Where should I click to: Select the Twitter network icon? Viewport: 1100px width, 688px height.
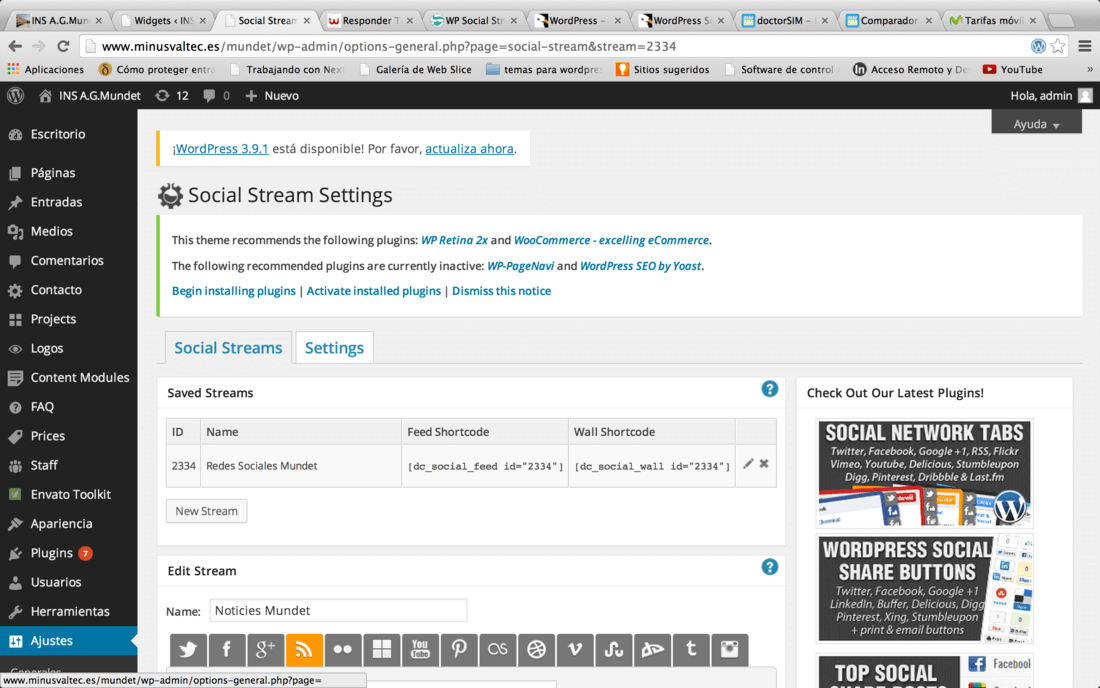[188, 649]
